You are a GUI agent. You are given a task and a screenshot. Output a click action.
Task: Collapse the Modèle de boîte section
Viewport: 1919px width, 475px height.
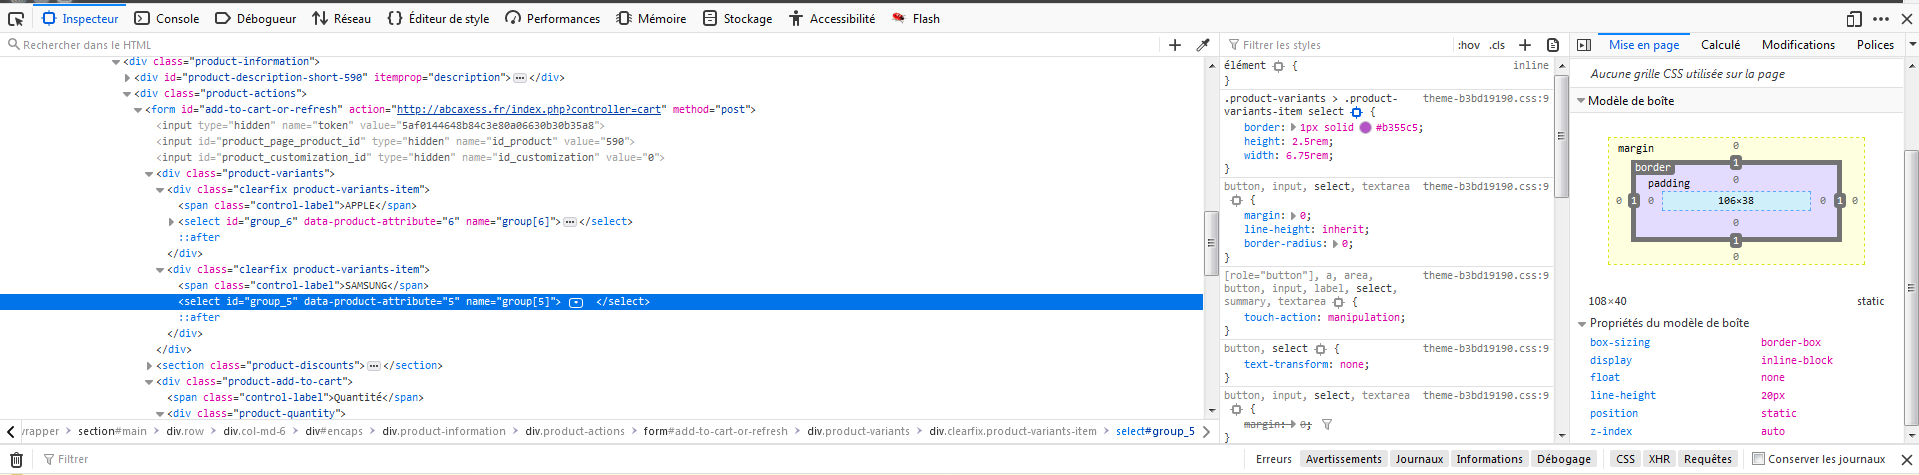(x=1581, y=101)
